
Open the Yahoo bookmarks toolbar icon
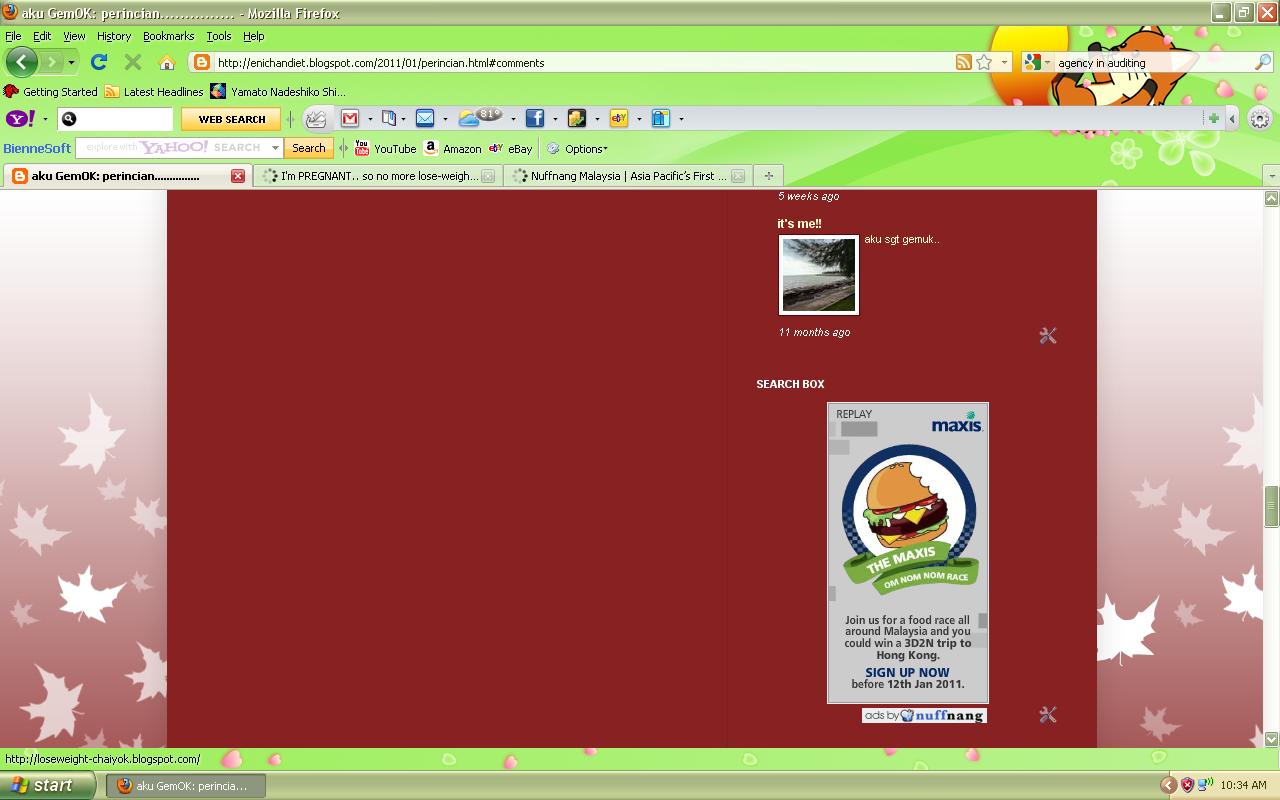(x=389, y=119)
